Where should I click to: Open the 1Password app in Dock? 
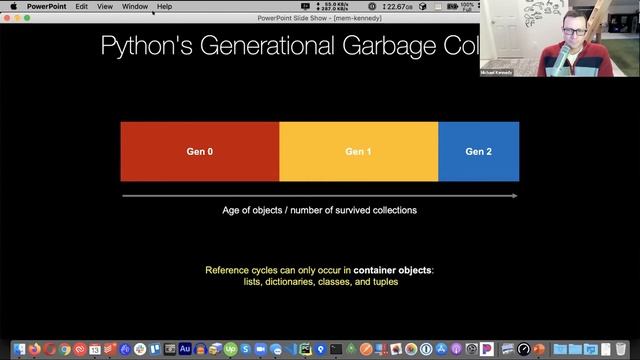click(x=426, y=349)
